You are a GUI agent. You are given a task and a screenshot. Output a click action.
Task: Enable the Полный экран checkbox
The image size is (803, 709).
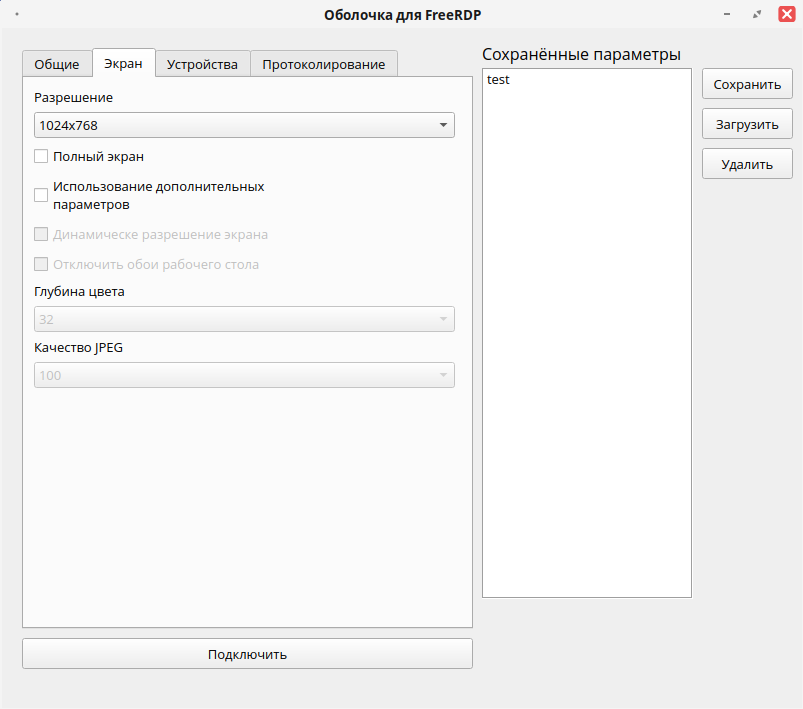tap(41, 156)
